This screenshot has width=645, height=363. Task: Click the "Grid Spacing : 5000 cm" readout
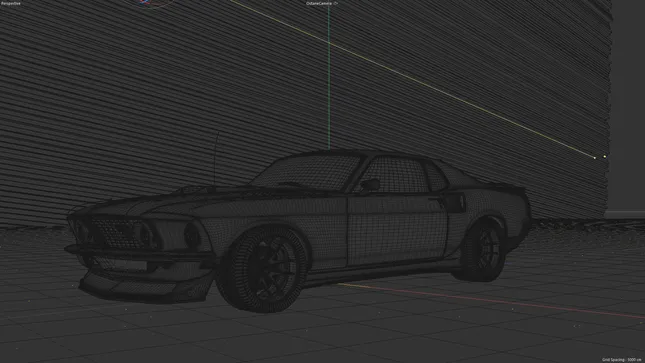coord(622,360)
